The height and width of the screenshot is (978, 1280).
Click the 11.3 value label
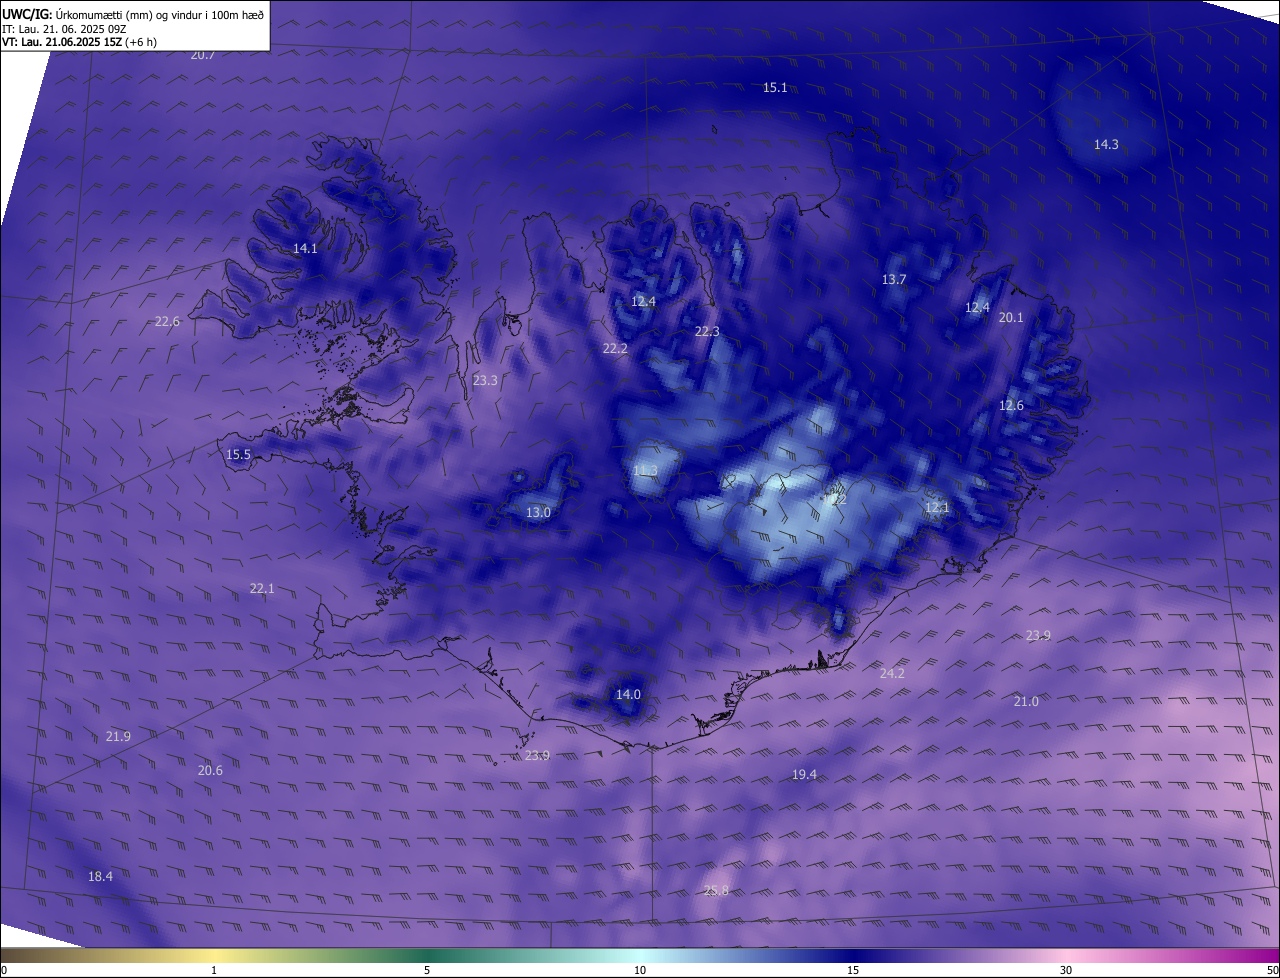pos(645,471)
